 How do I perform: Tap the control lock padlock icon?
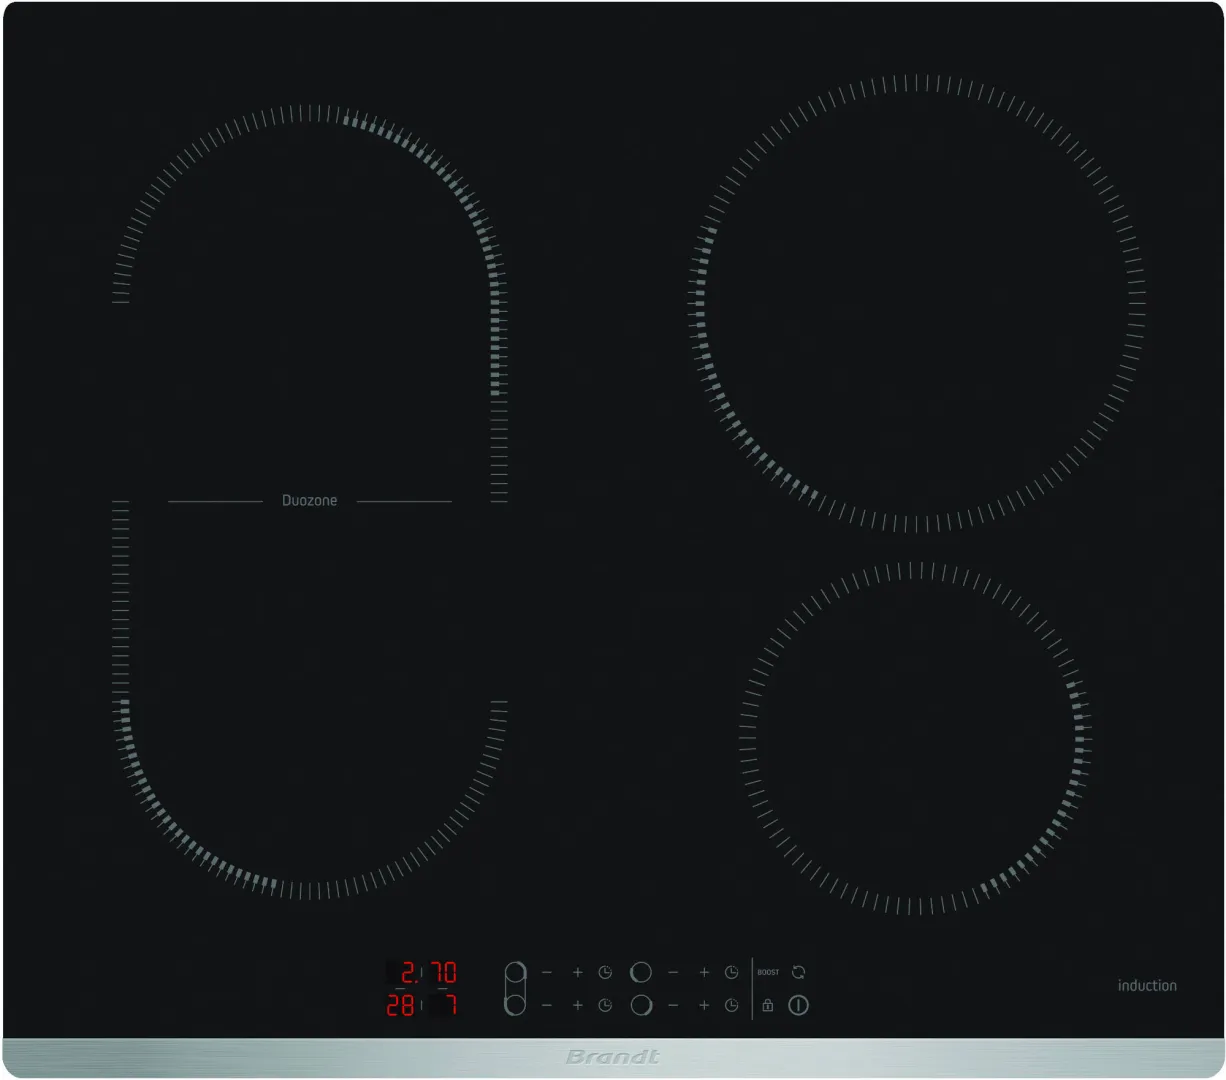click(x=767, y=1005)
